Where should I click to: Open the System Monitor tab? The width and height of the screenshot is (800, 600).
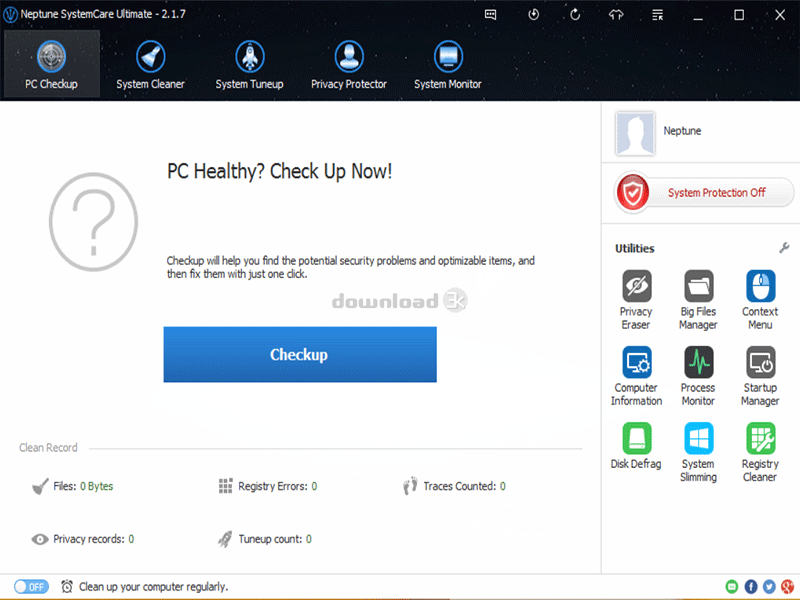(448, 64)
